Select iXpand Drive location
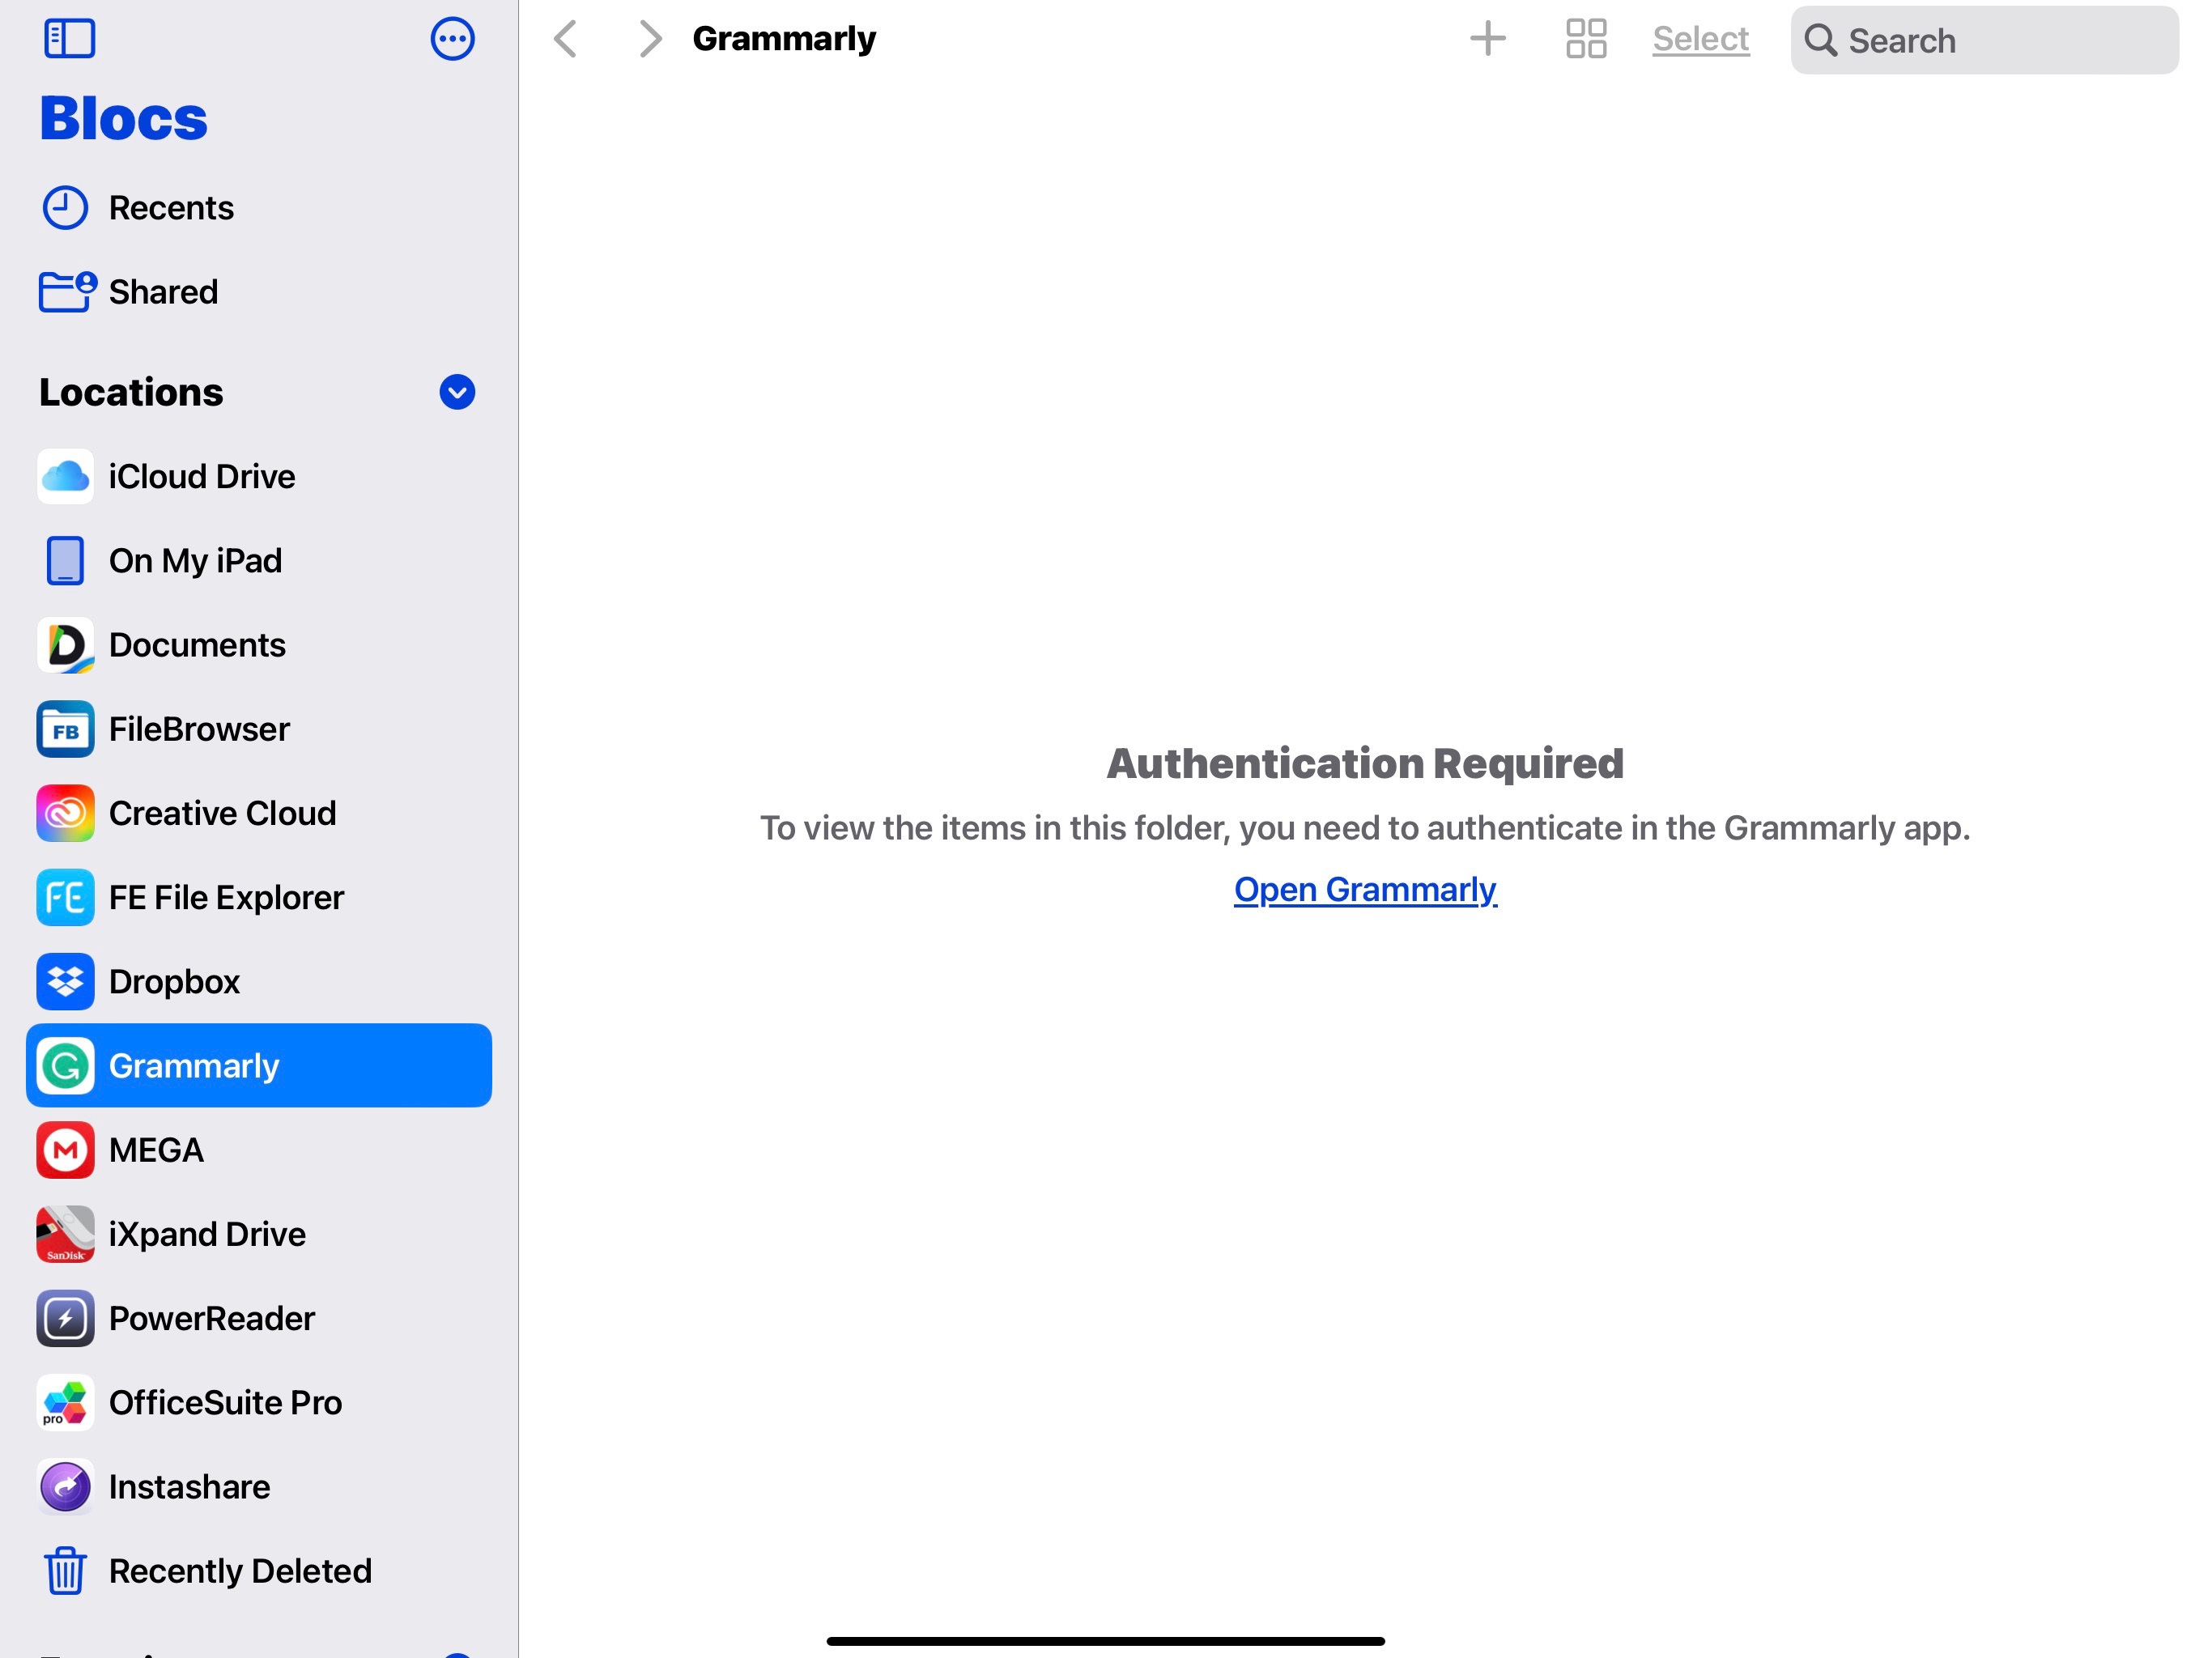The width and height of the screenshot is (2212, 1658). point(206,1234)
